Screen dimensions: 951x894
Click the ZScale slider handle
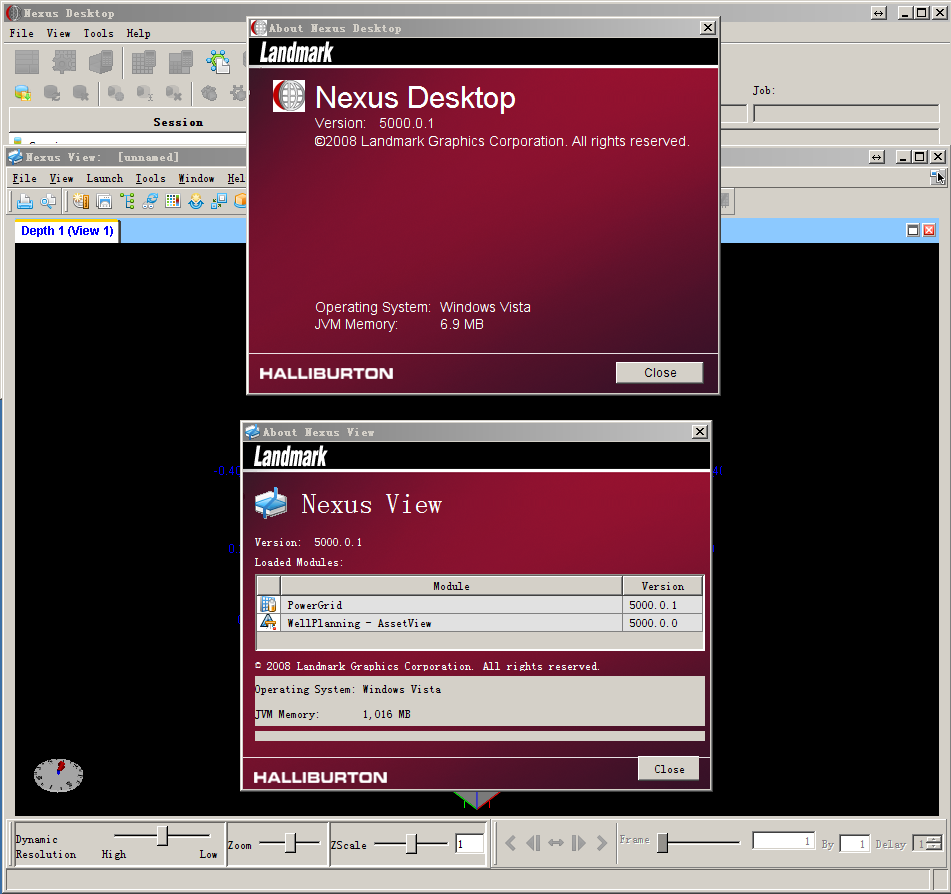point(411,843)
